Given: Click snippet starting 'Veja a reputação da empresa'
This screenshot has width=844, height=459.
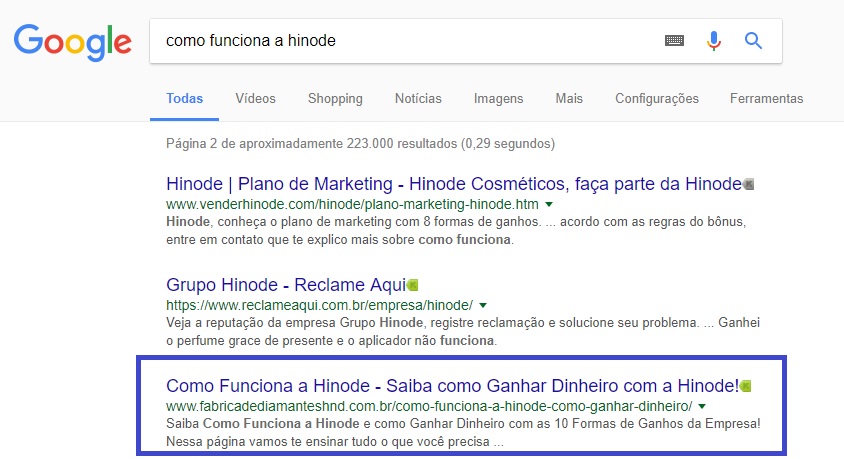Looking at the screenshot, I should coord(463,331).
